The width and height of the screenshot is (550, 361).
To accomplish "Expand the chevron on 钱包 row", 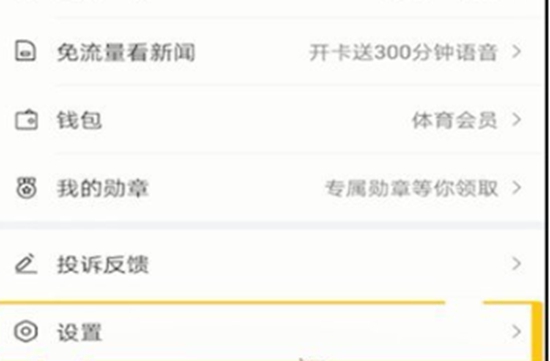I will pyautogui.click(x=516, y=120).
